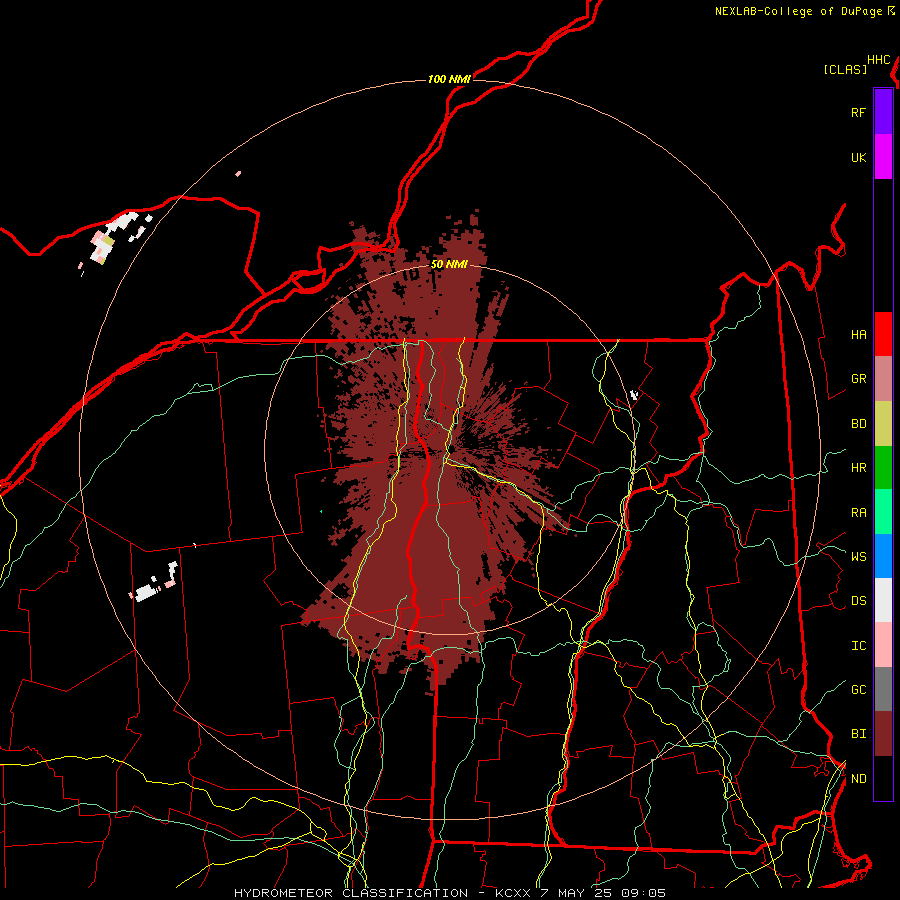Click the HR legend label
The image size is (900, 900).
[x=858, y=467]
